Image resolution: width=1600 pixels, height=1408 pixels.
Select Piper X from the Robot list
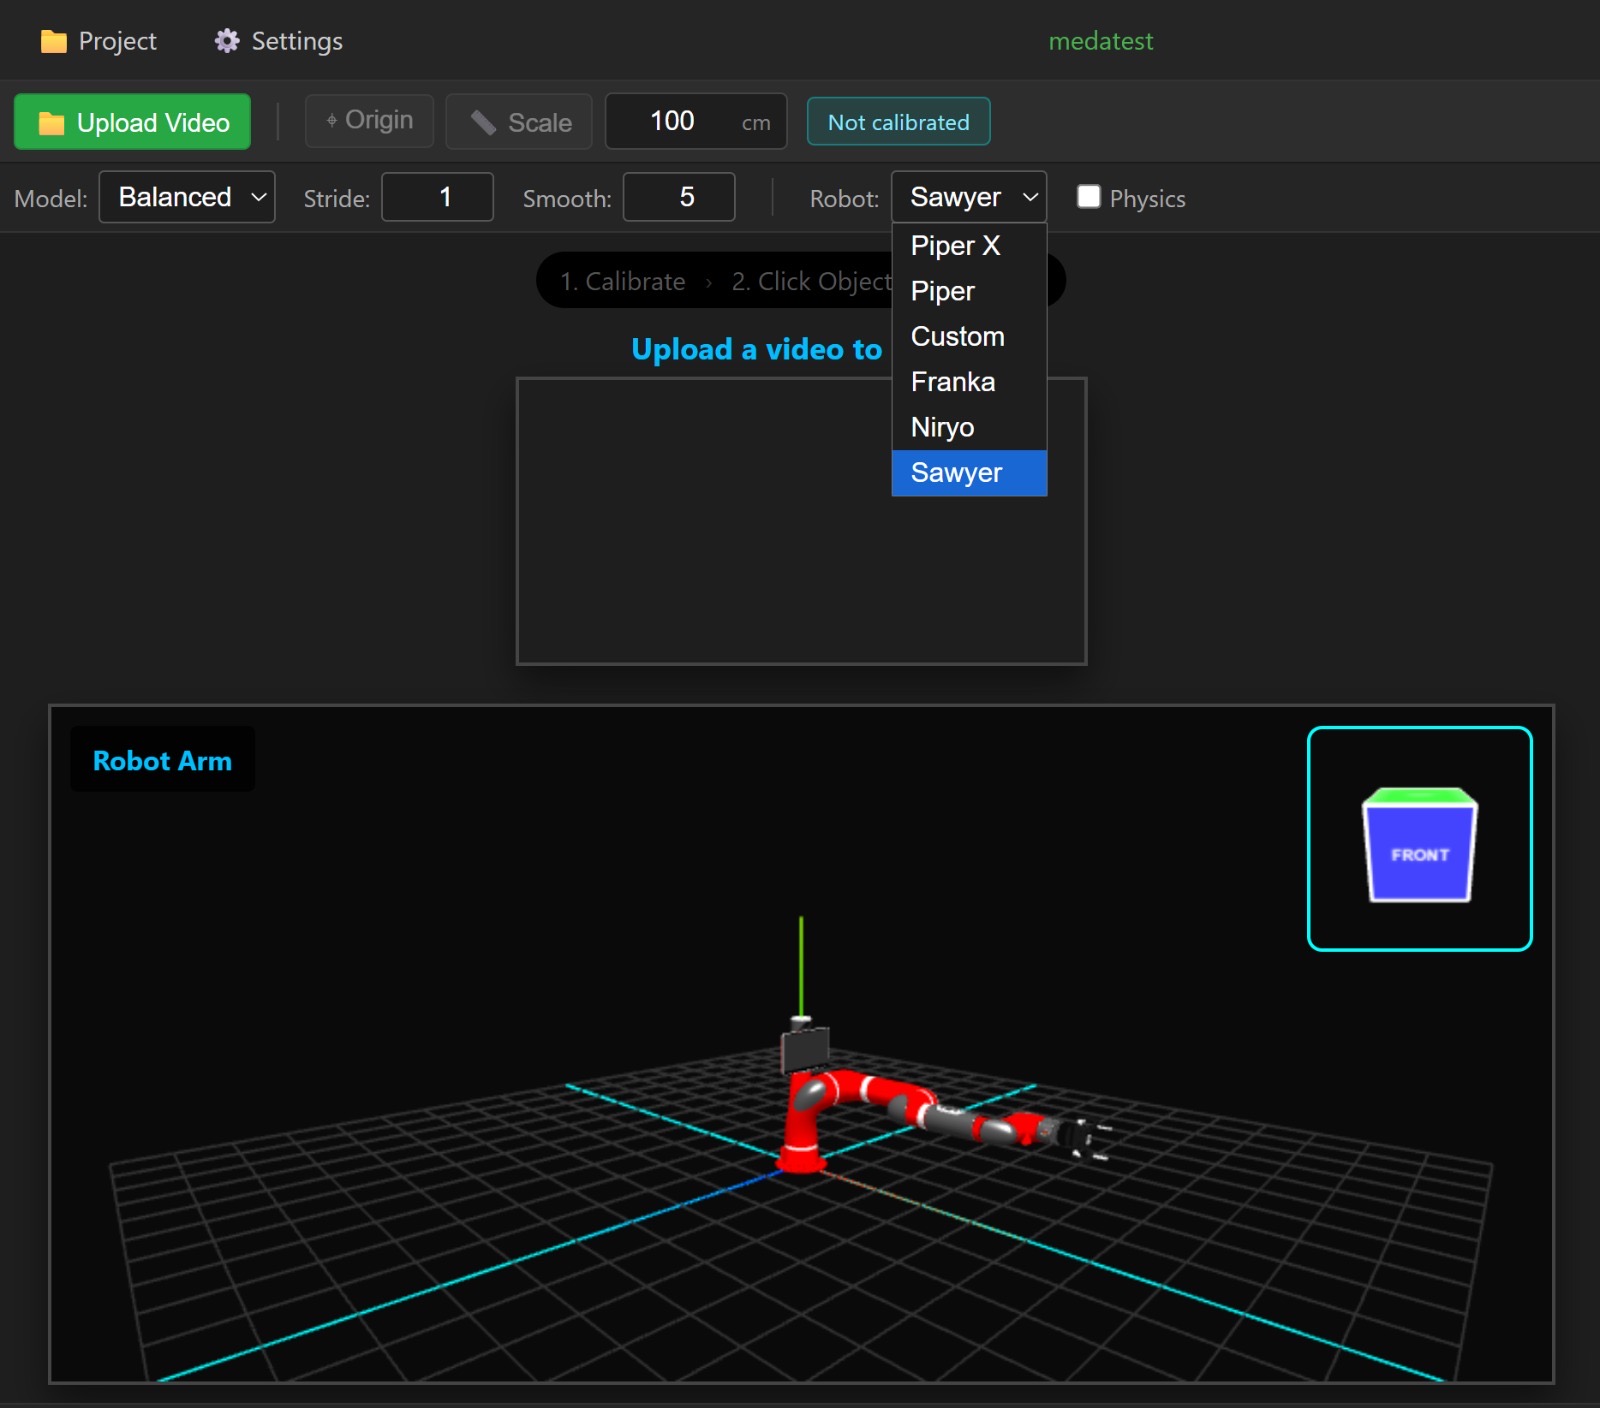coord(954,245)
